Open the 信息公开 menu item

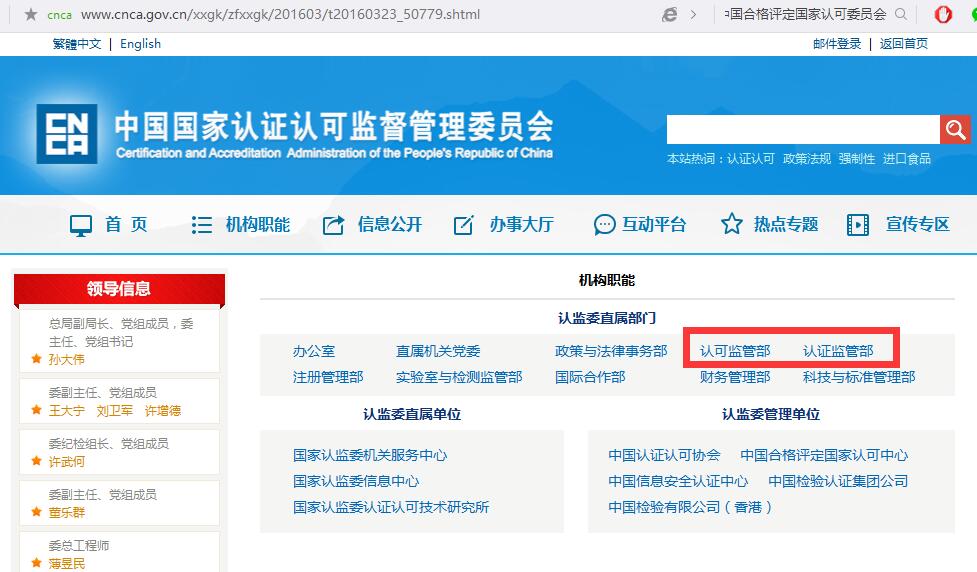390,224
